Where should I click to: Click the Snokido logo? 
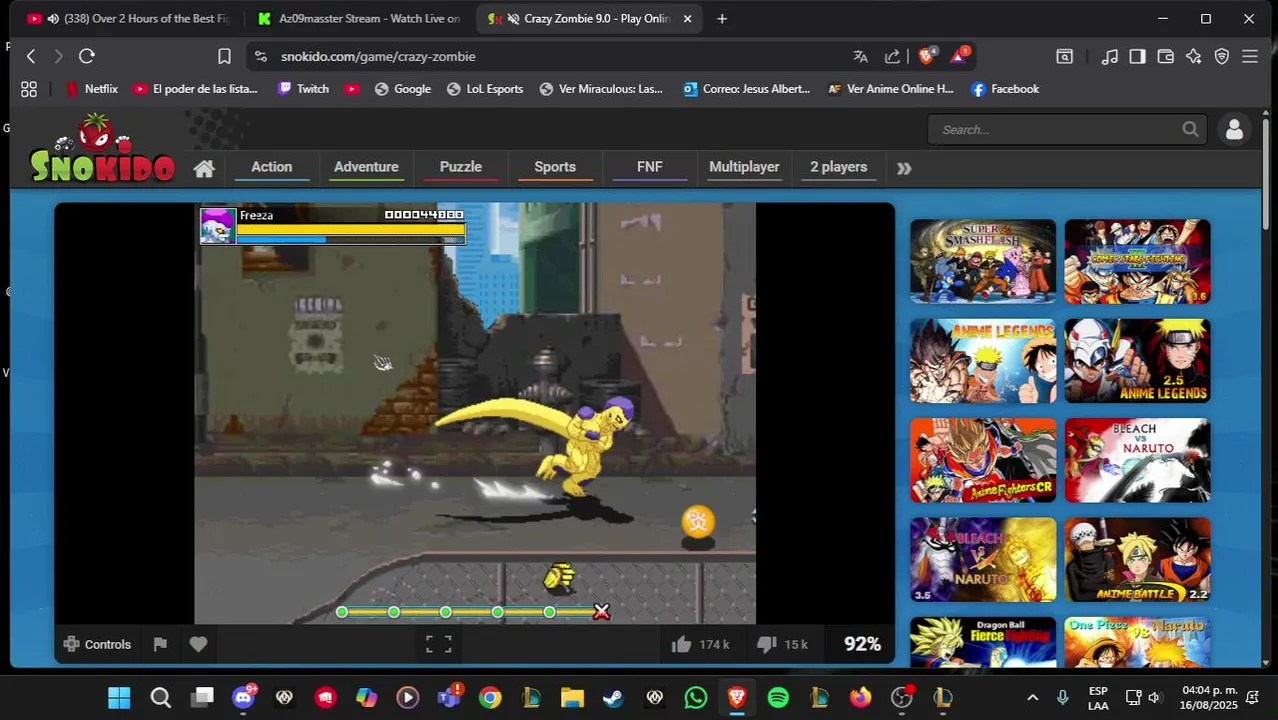click(x=101, y=148)
